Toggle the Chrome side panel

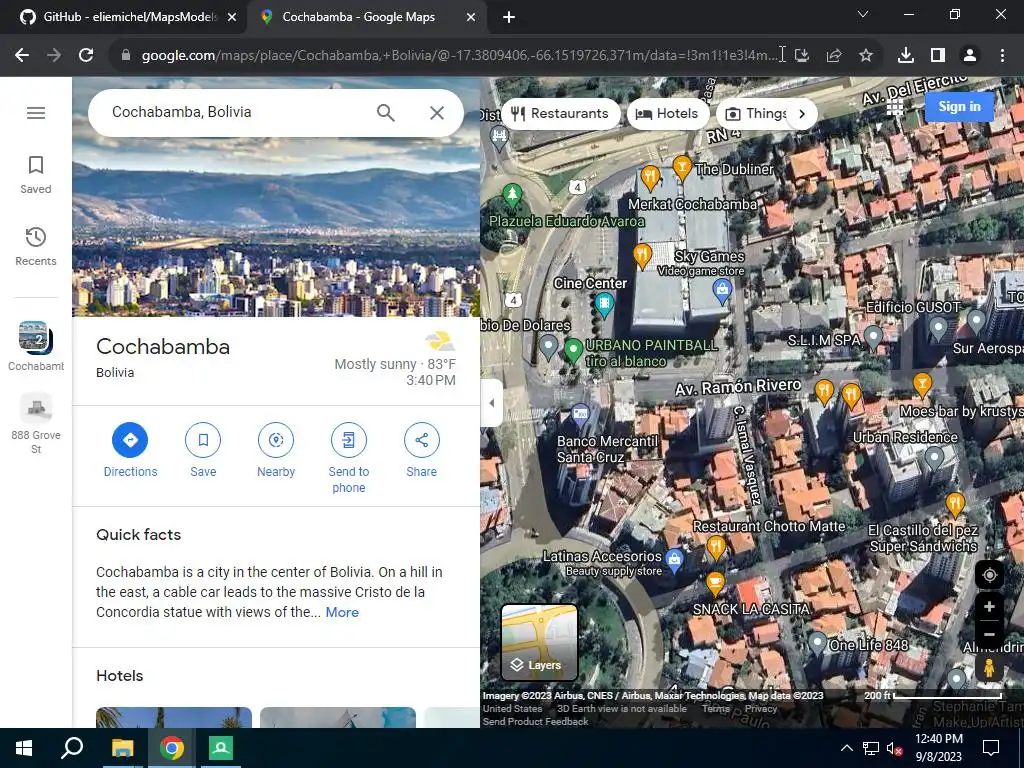tap(938, 56)
